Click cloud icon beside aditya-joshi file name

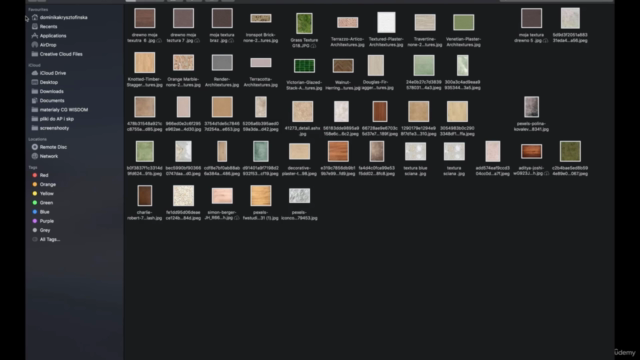click(547, 173)
